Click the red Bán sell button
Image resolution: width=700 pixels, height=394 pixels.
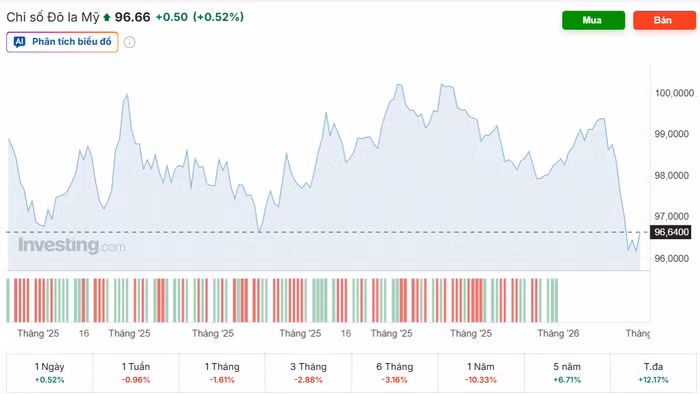[664, 20]
